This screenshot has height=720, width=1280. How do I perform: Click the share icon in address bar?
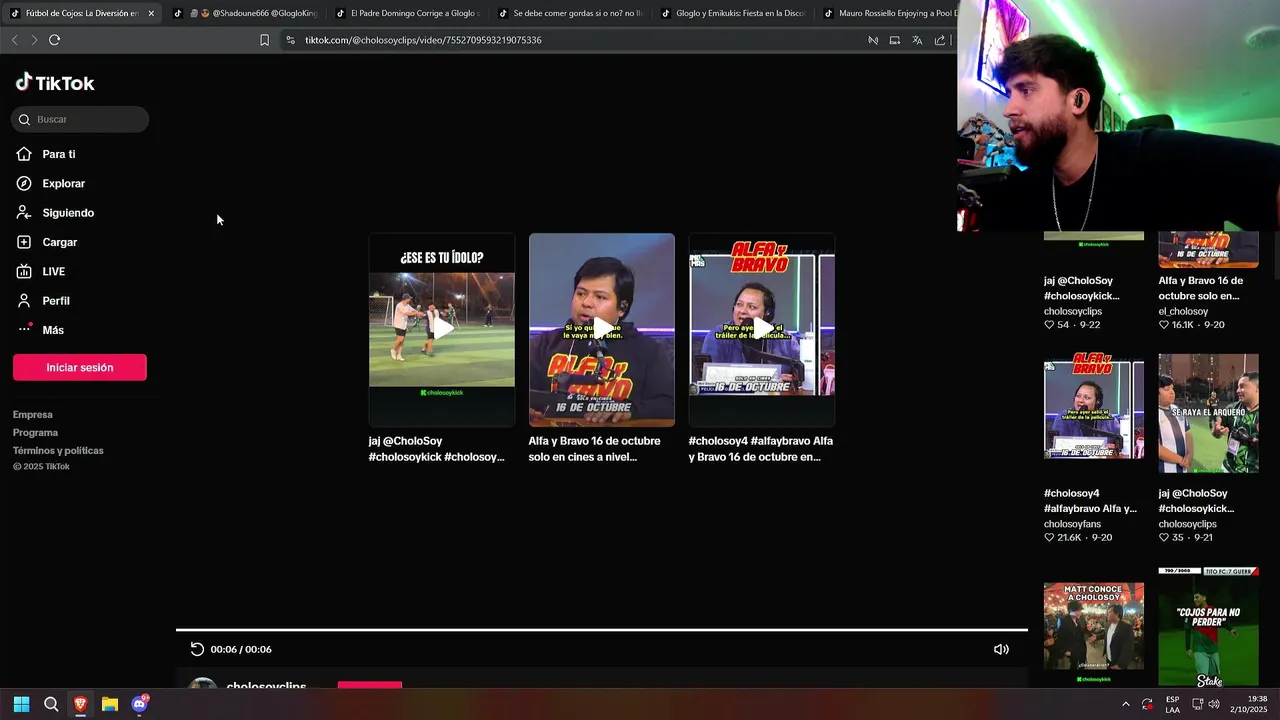click(x=940, y=40)
